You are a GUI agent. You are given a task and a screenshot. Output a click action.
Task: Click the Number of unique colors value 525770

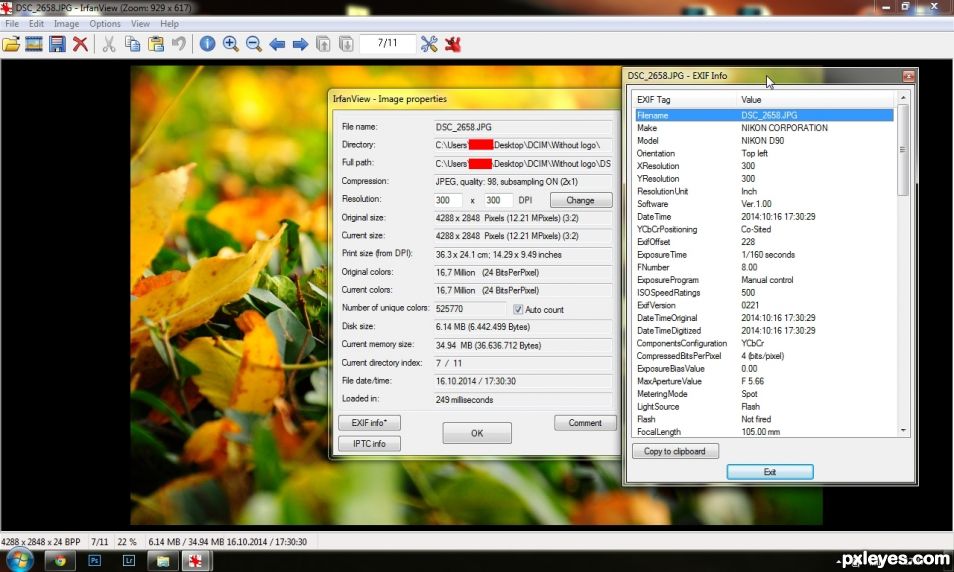pyautogui.click(x=469, y=309)
